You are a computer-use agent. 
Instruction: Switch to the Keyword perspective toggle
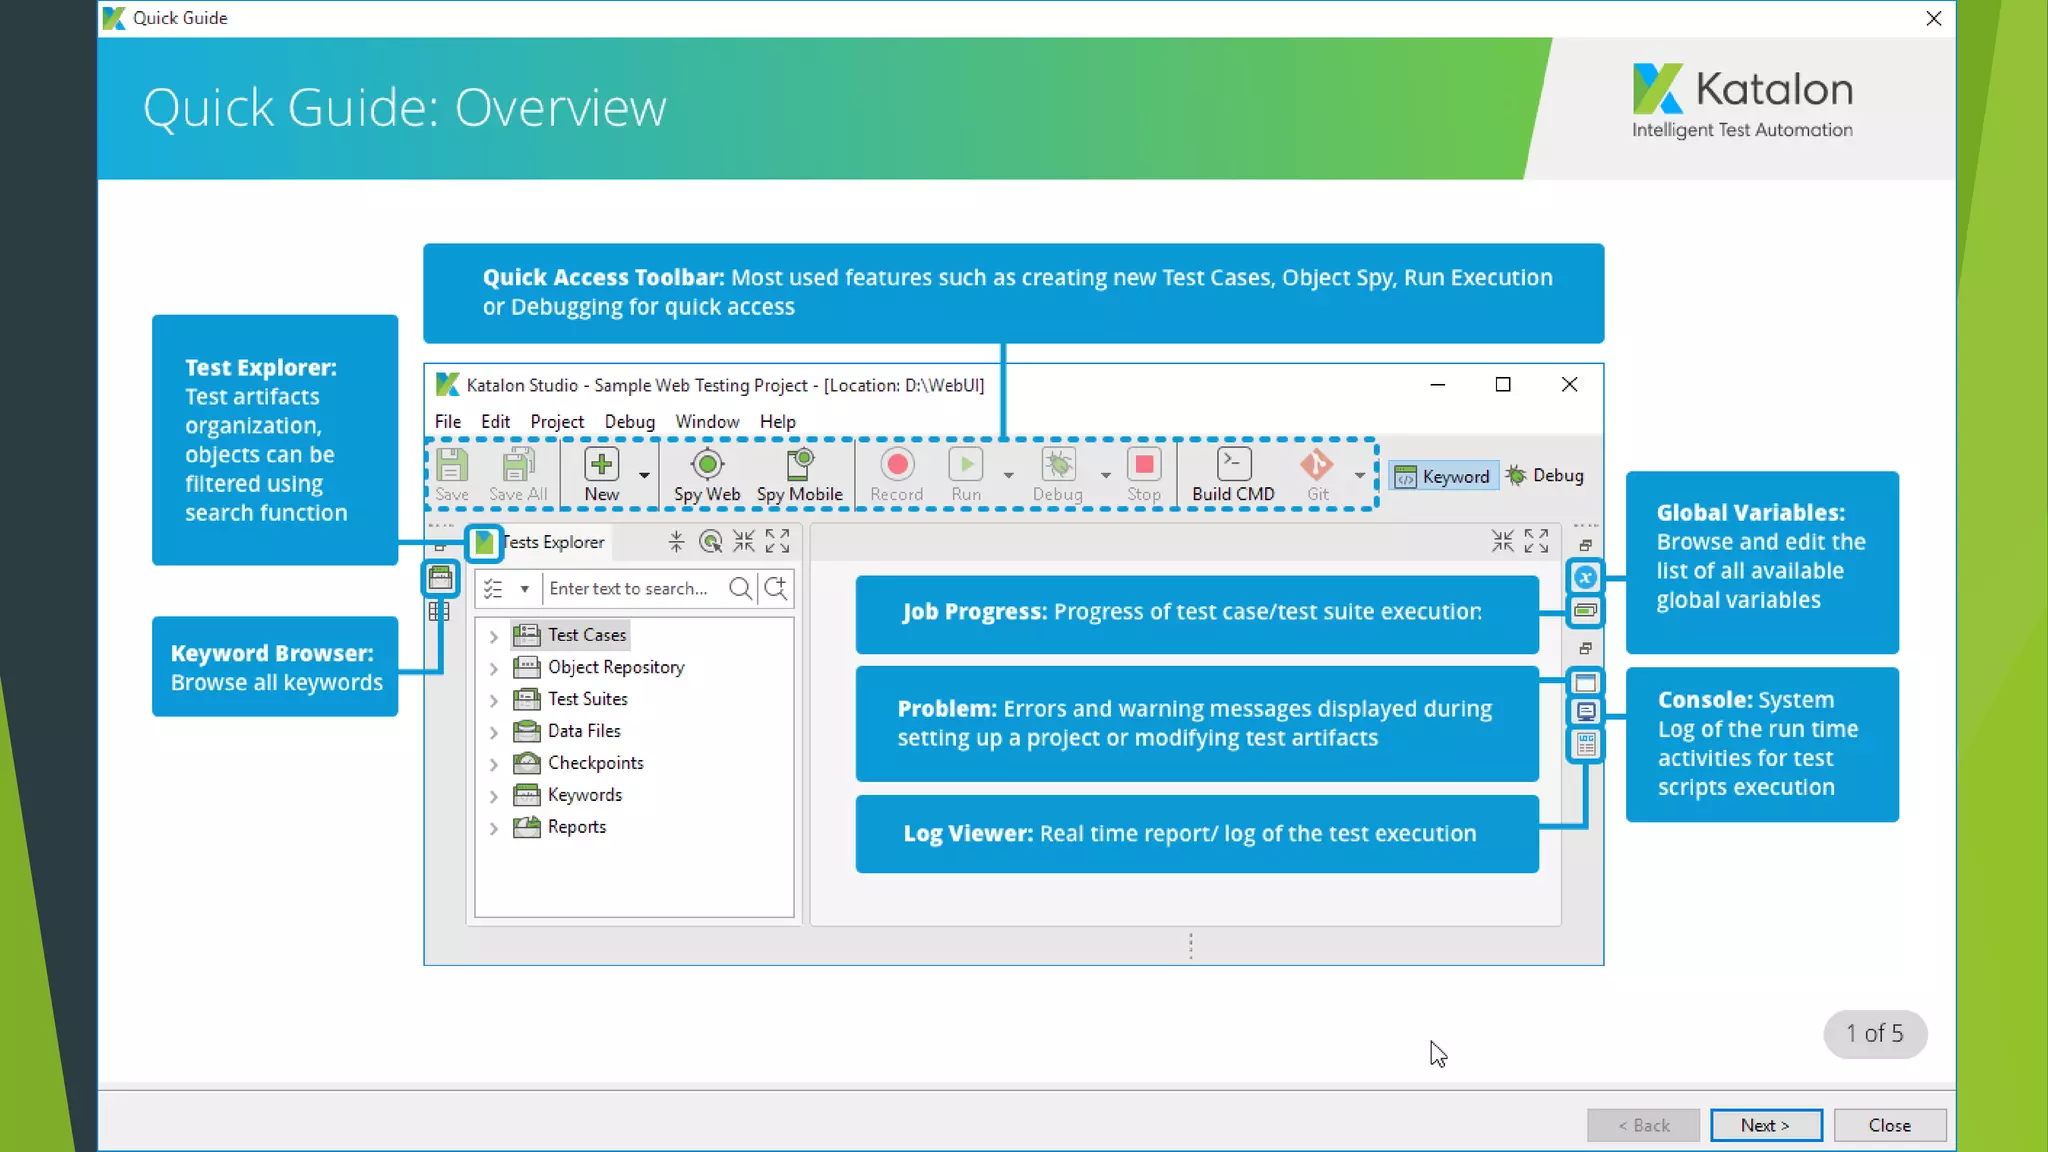tap(1442, 476)
